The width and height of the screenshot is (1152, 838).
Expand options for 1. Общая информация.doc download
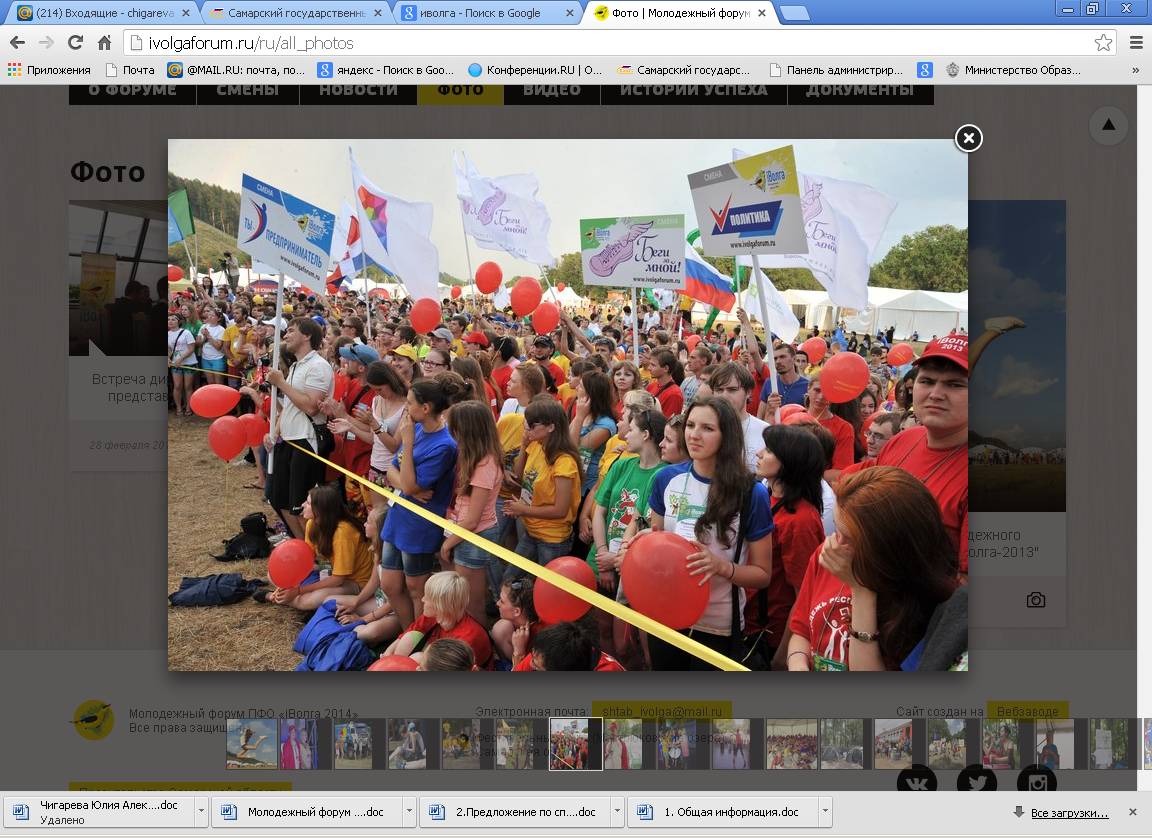[826, 812]
